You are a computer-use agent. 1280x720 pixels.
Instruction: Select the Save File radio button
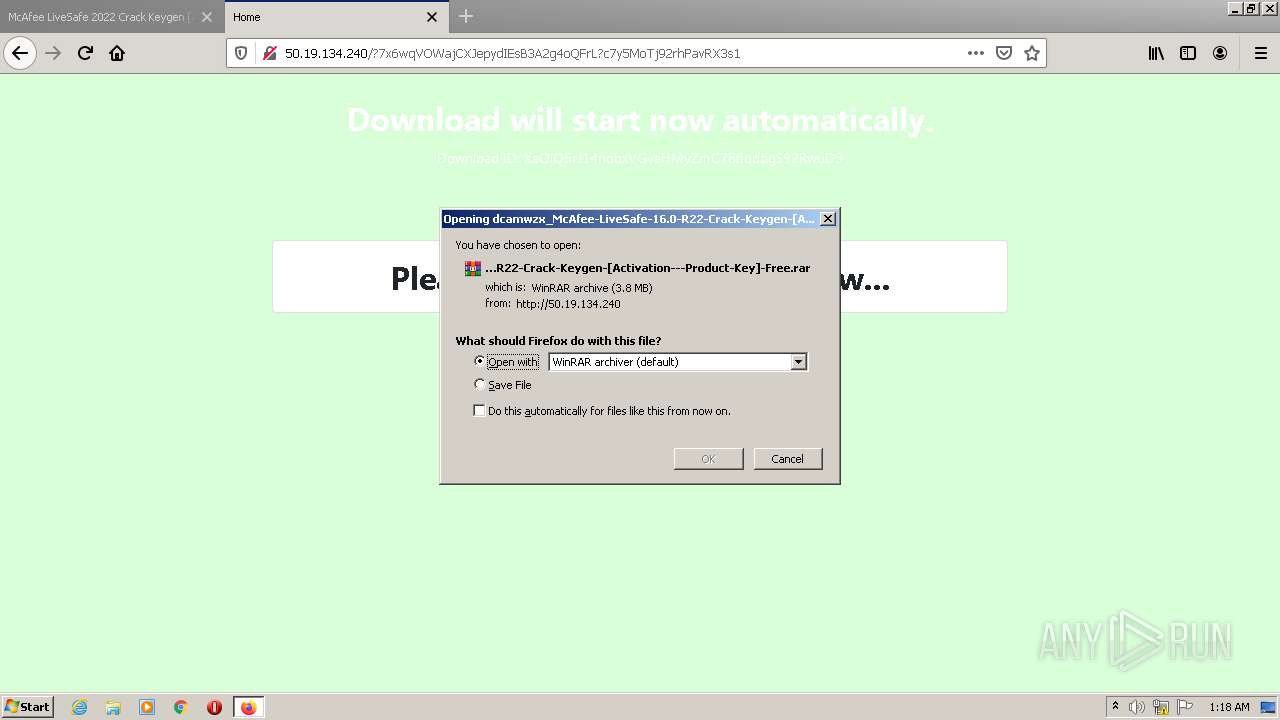[x=480, y=384]
